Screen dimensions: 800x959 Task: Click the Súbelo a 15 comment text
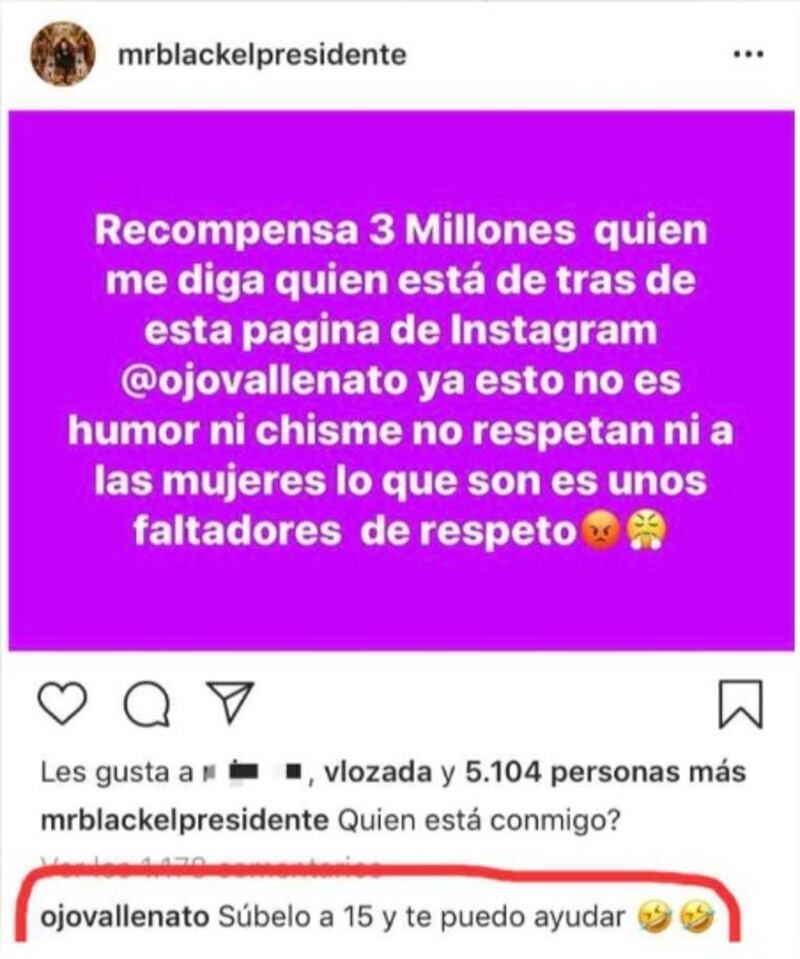(x=422, y=917)
